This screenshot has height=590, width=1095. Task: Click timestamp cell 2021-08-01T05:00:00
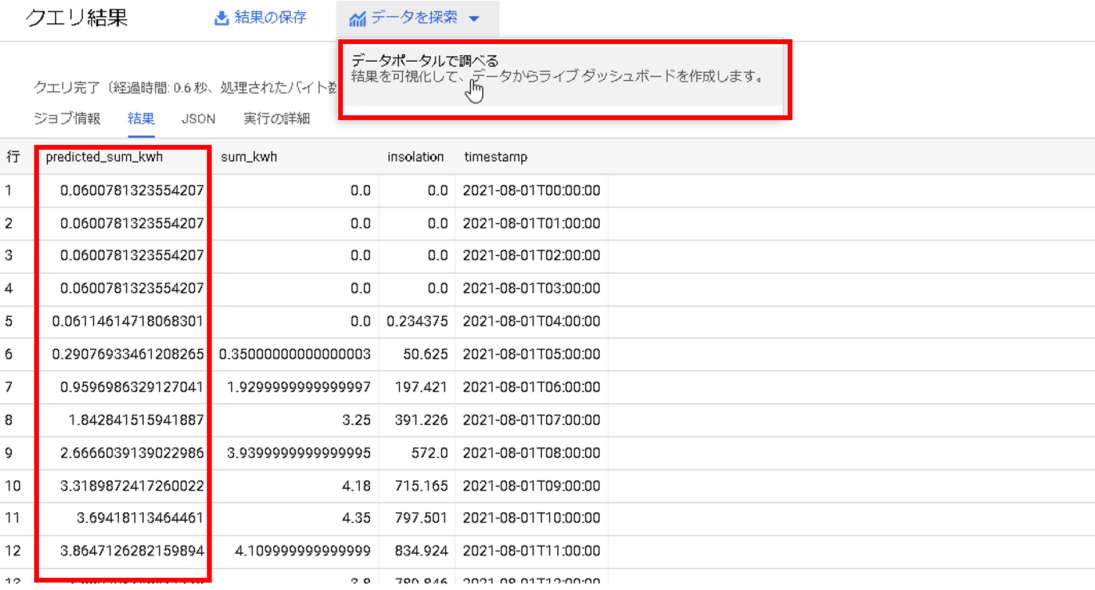coord(531,354)
